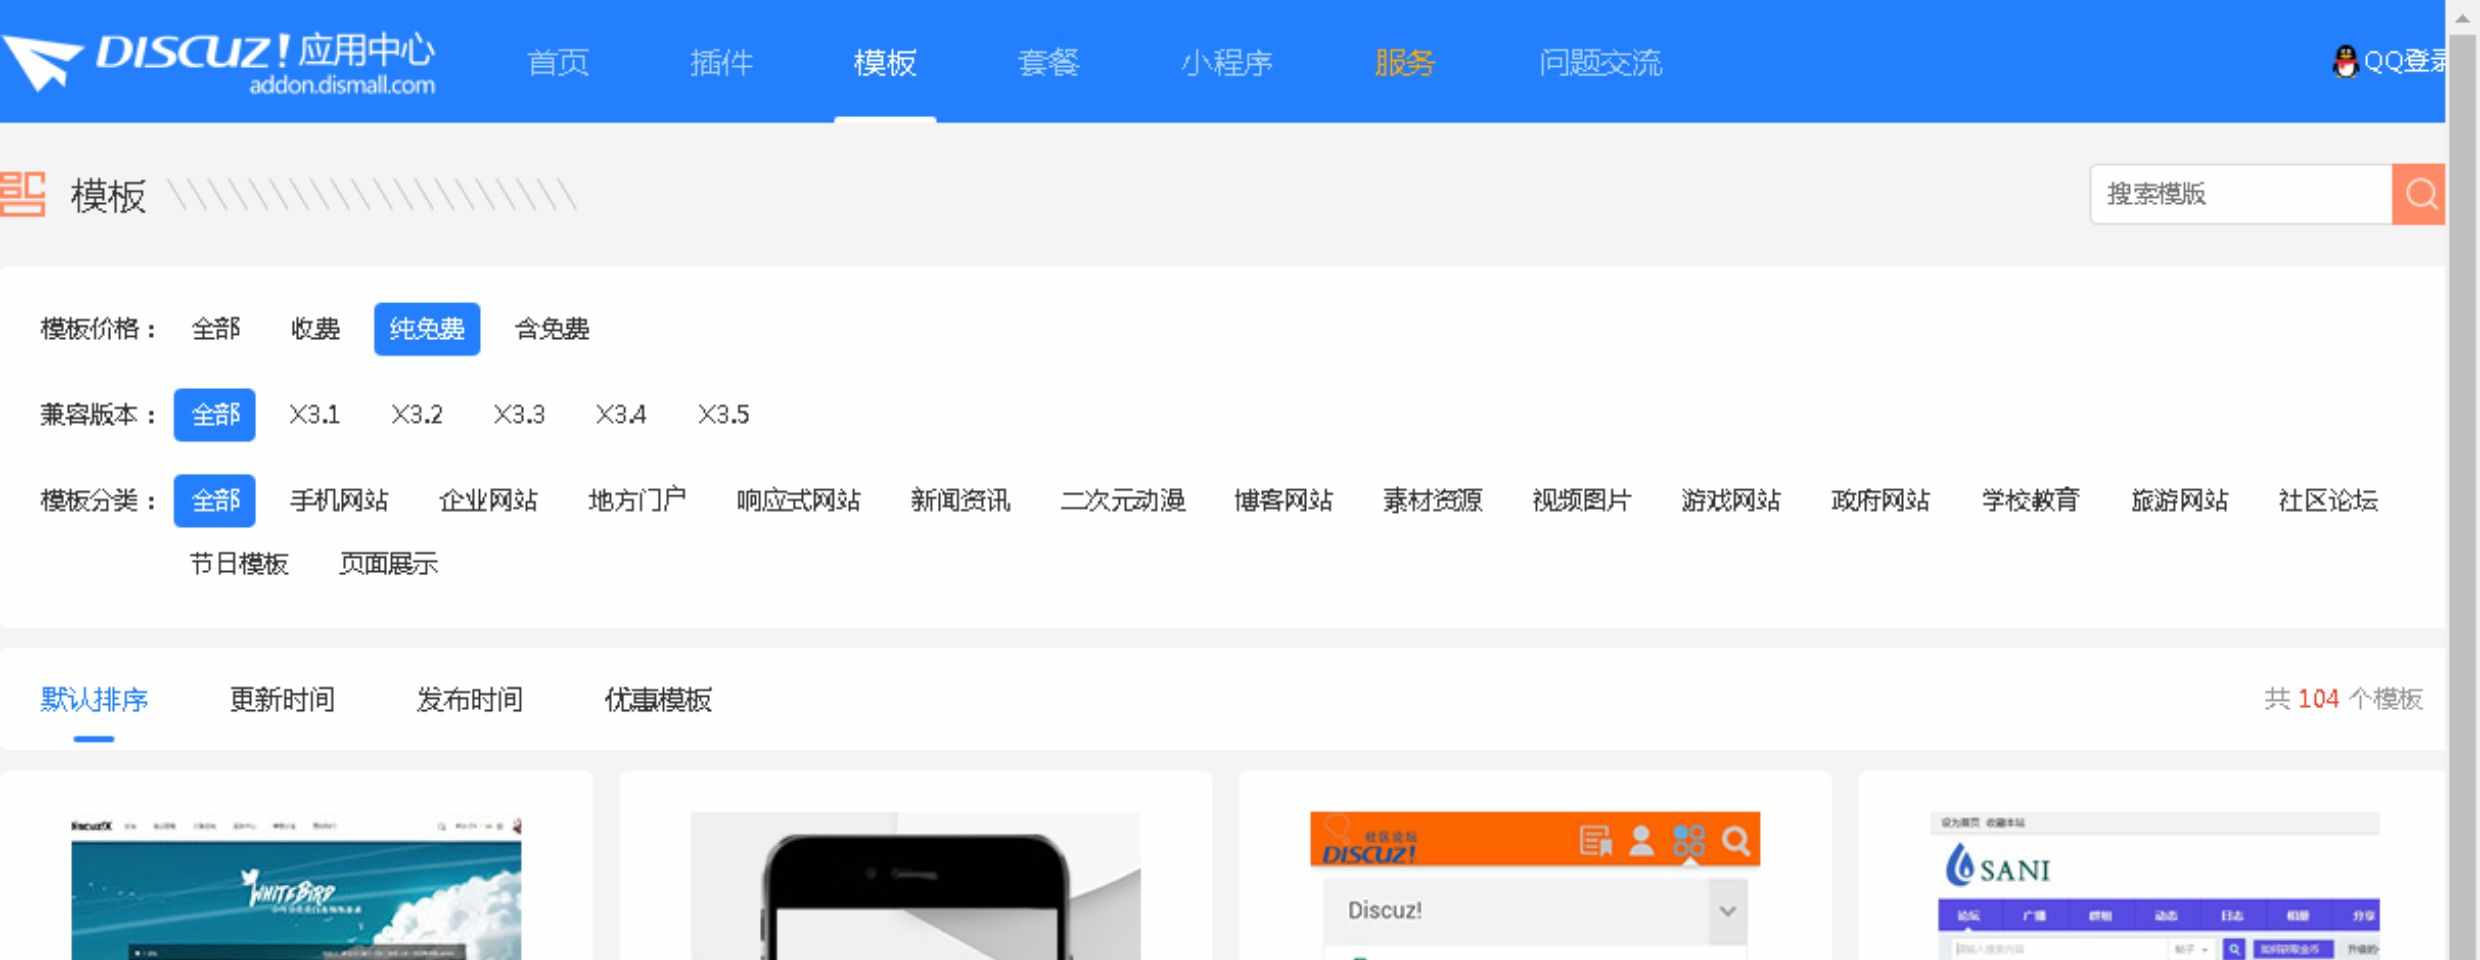Switch to the 优惠模板 tab
Image resolution: width=2480 pixels, height=960 pixels.
(657, 700)
